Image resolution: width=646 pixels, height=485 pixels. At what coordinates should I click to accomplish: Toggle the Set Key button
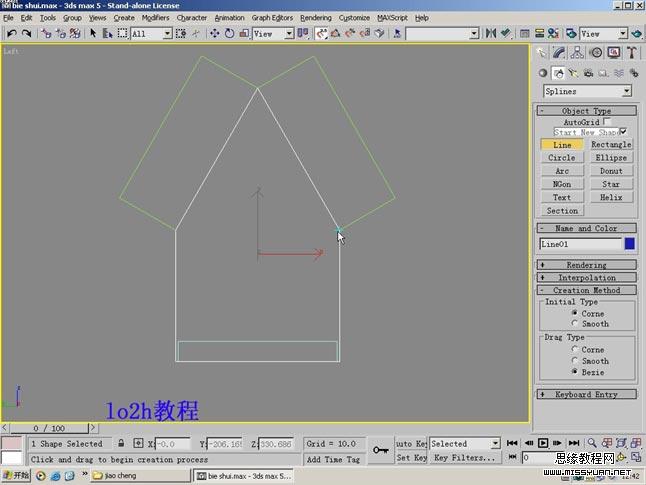(411, 457)
